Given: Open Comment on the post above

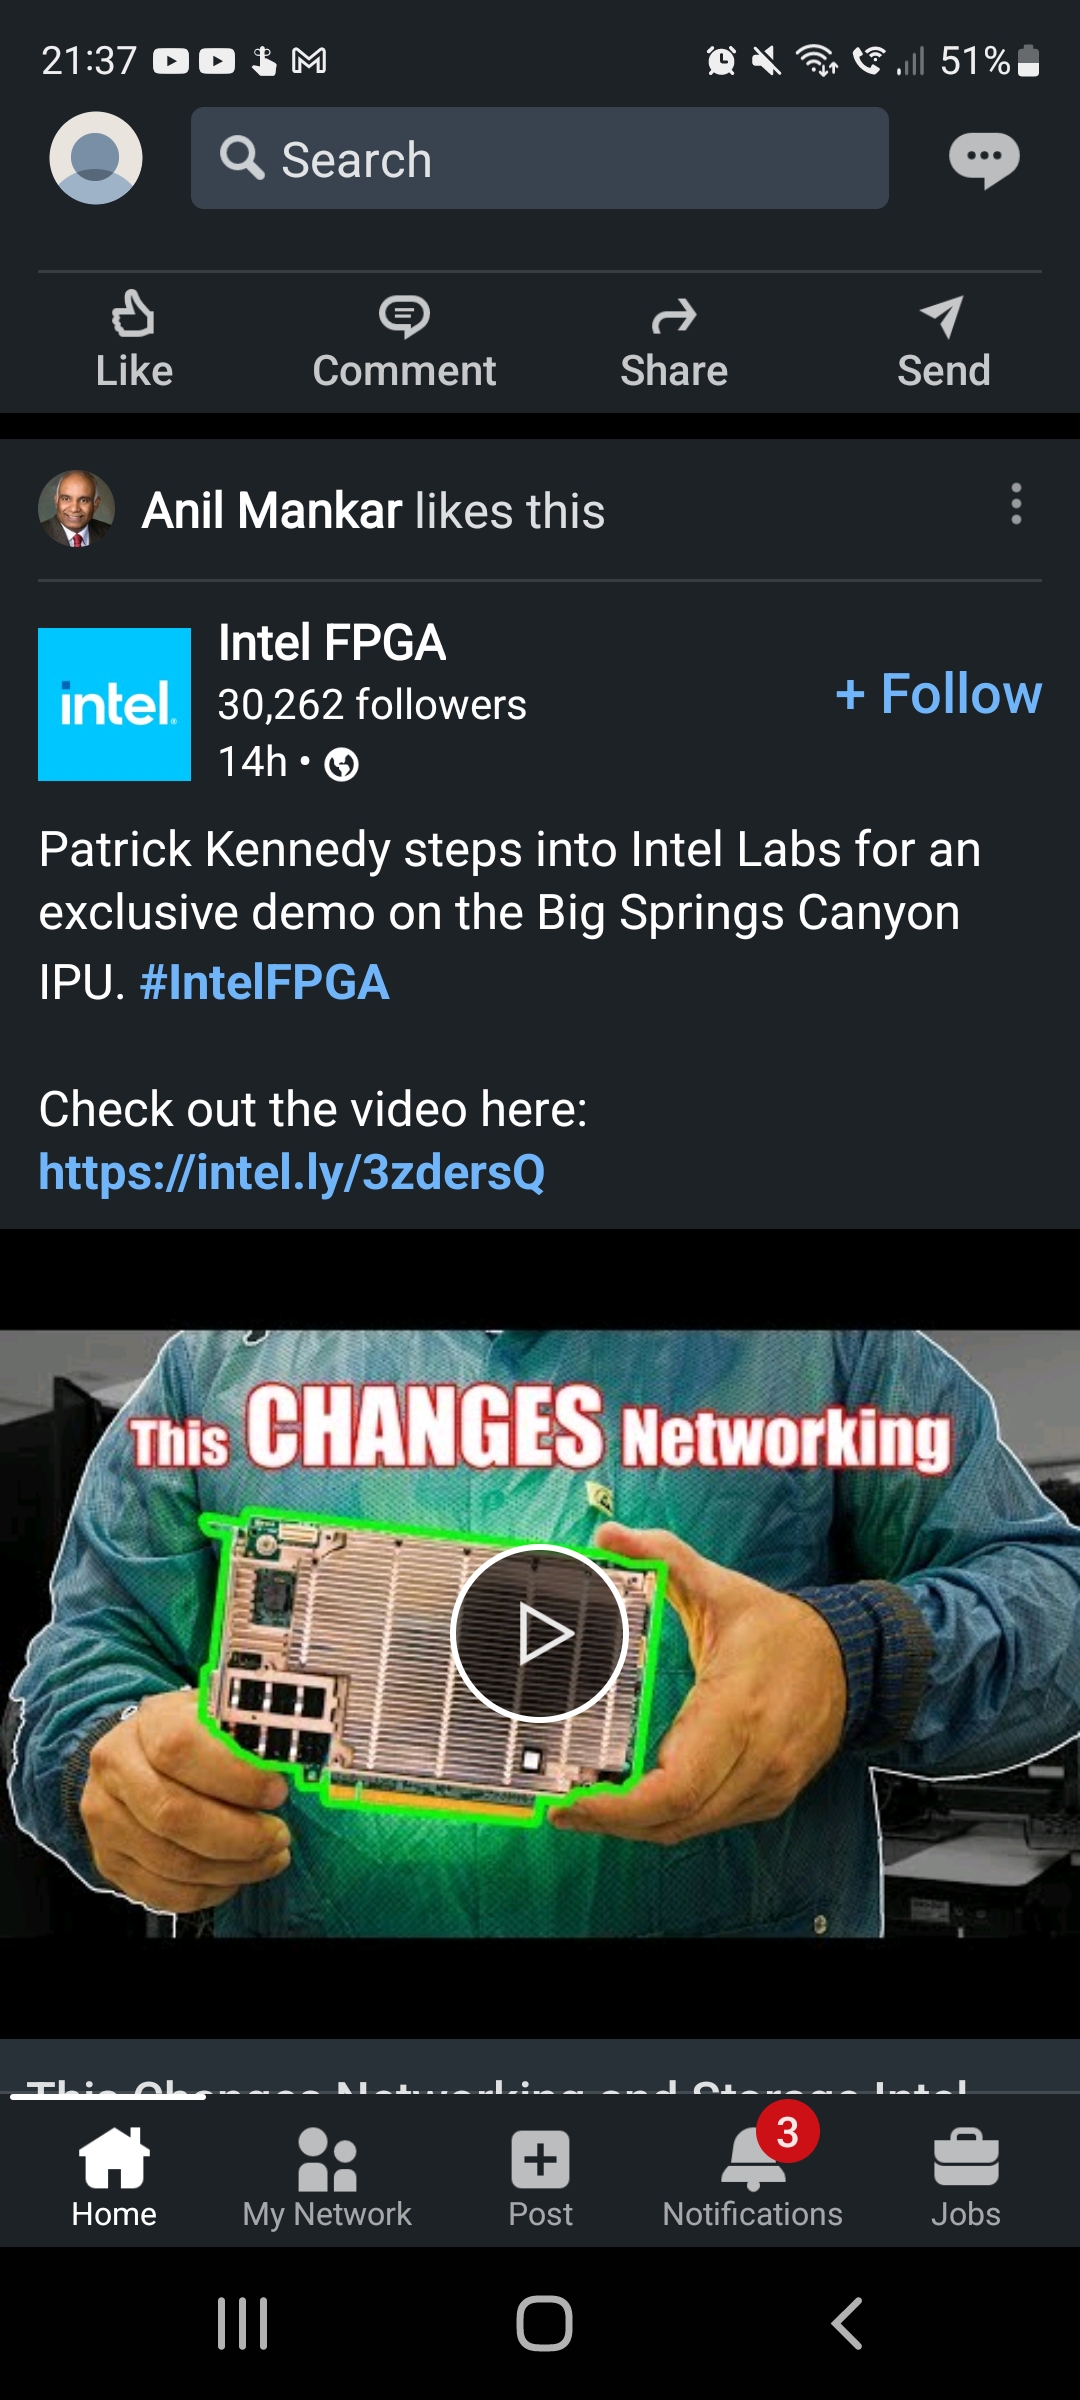Looking at the screenshot, I should click(x=404, y=341).
